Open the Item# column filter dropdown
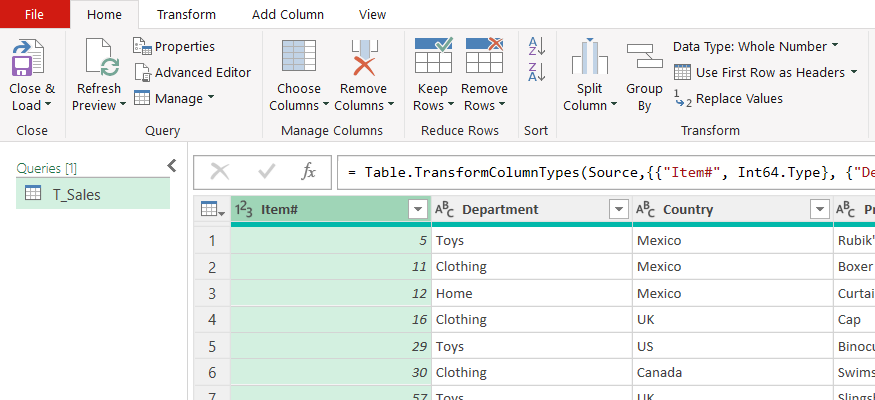The image size is (875, 400). coord(418,210)
